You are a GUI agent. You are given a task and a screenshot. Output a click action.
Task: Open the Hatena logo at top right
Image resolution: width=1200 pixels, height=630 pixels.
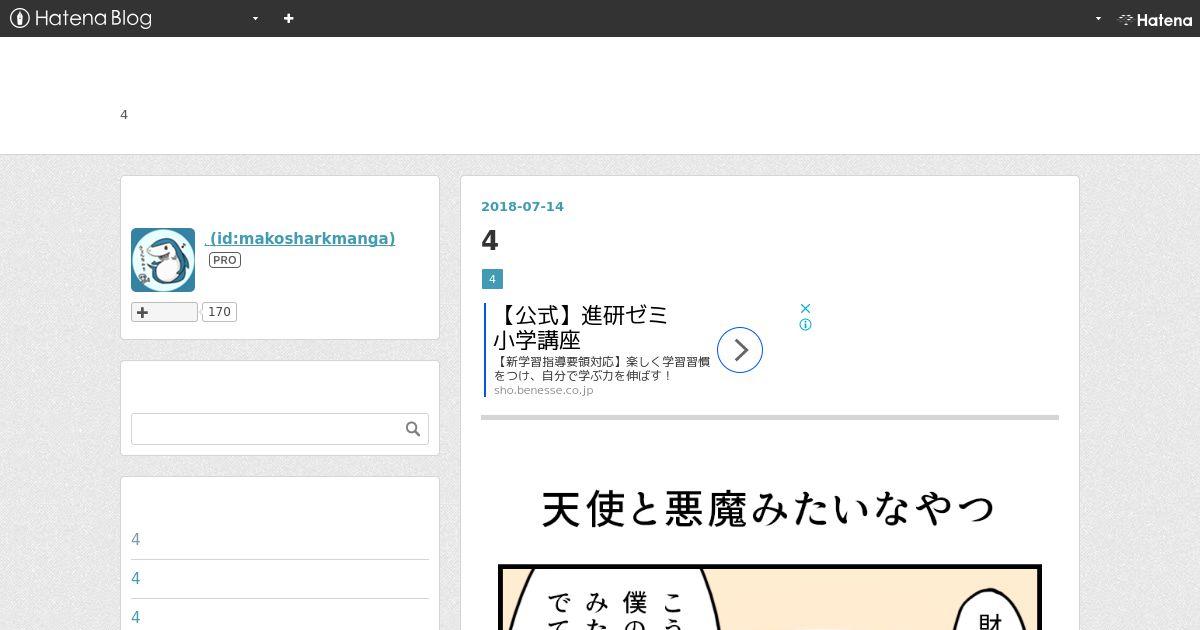pos(1155,19)
